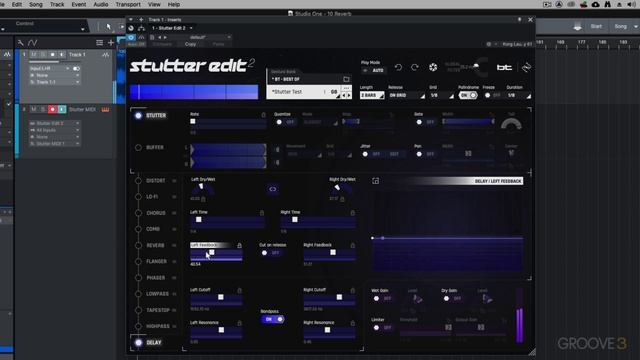Click the wrench icon in track panel
This screenshot has width=640, height=360.
click(20, 42)
